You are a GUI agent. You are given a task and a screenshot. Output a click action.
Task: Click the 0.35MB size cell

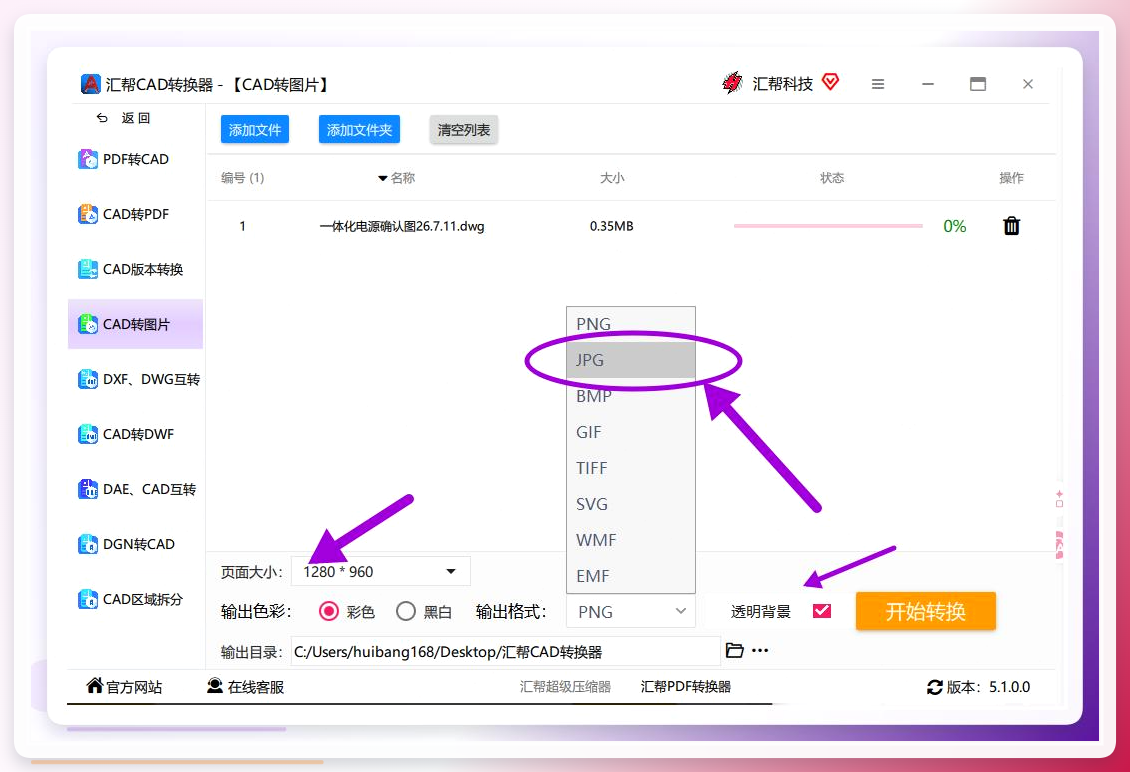click(x=611, y=226)
